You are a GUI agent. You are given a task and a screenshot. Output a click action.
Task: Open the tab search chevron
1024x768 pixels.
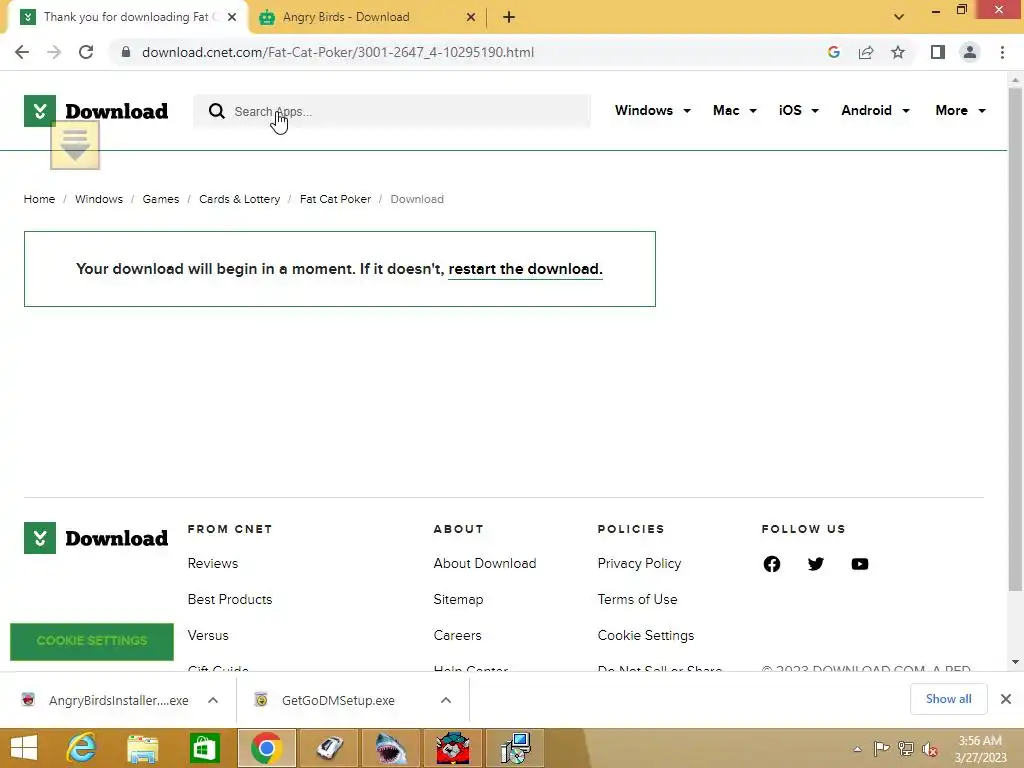[x=899, y=17]
